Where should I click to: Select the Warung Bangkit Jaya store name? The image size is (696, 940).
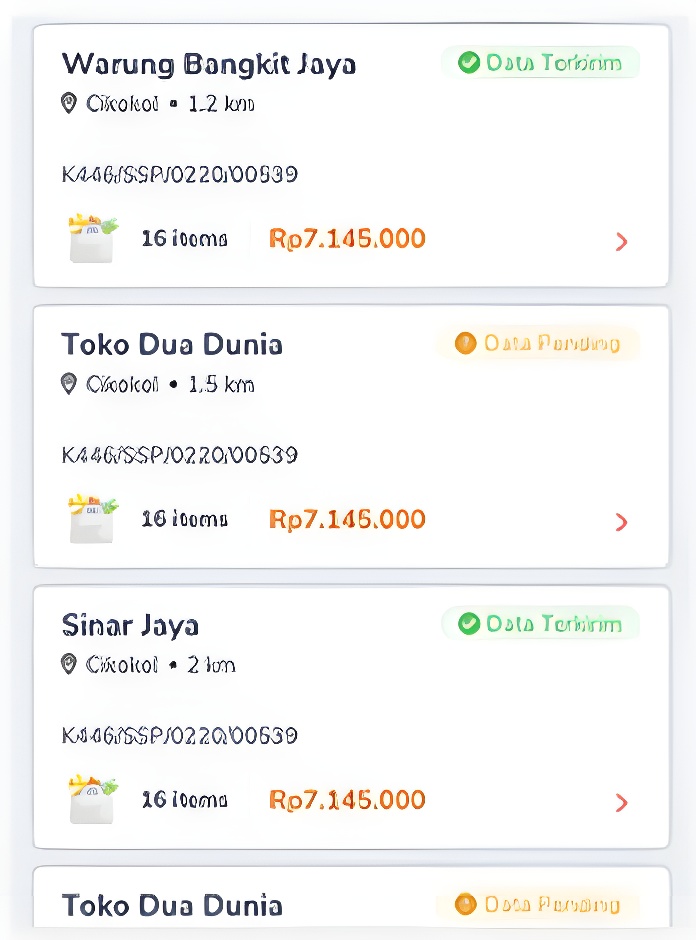[x=209, y=64]
